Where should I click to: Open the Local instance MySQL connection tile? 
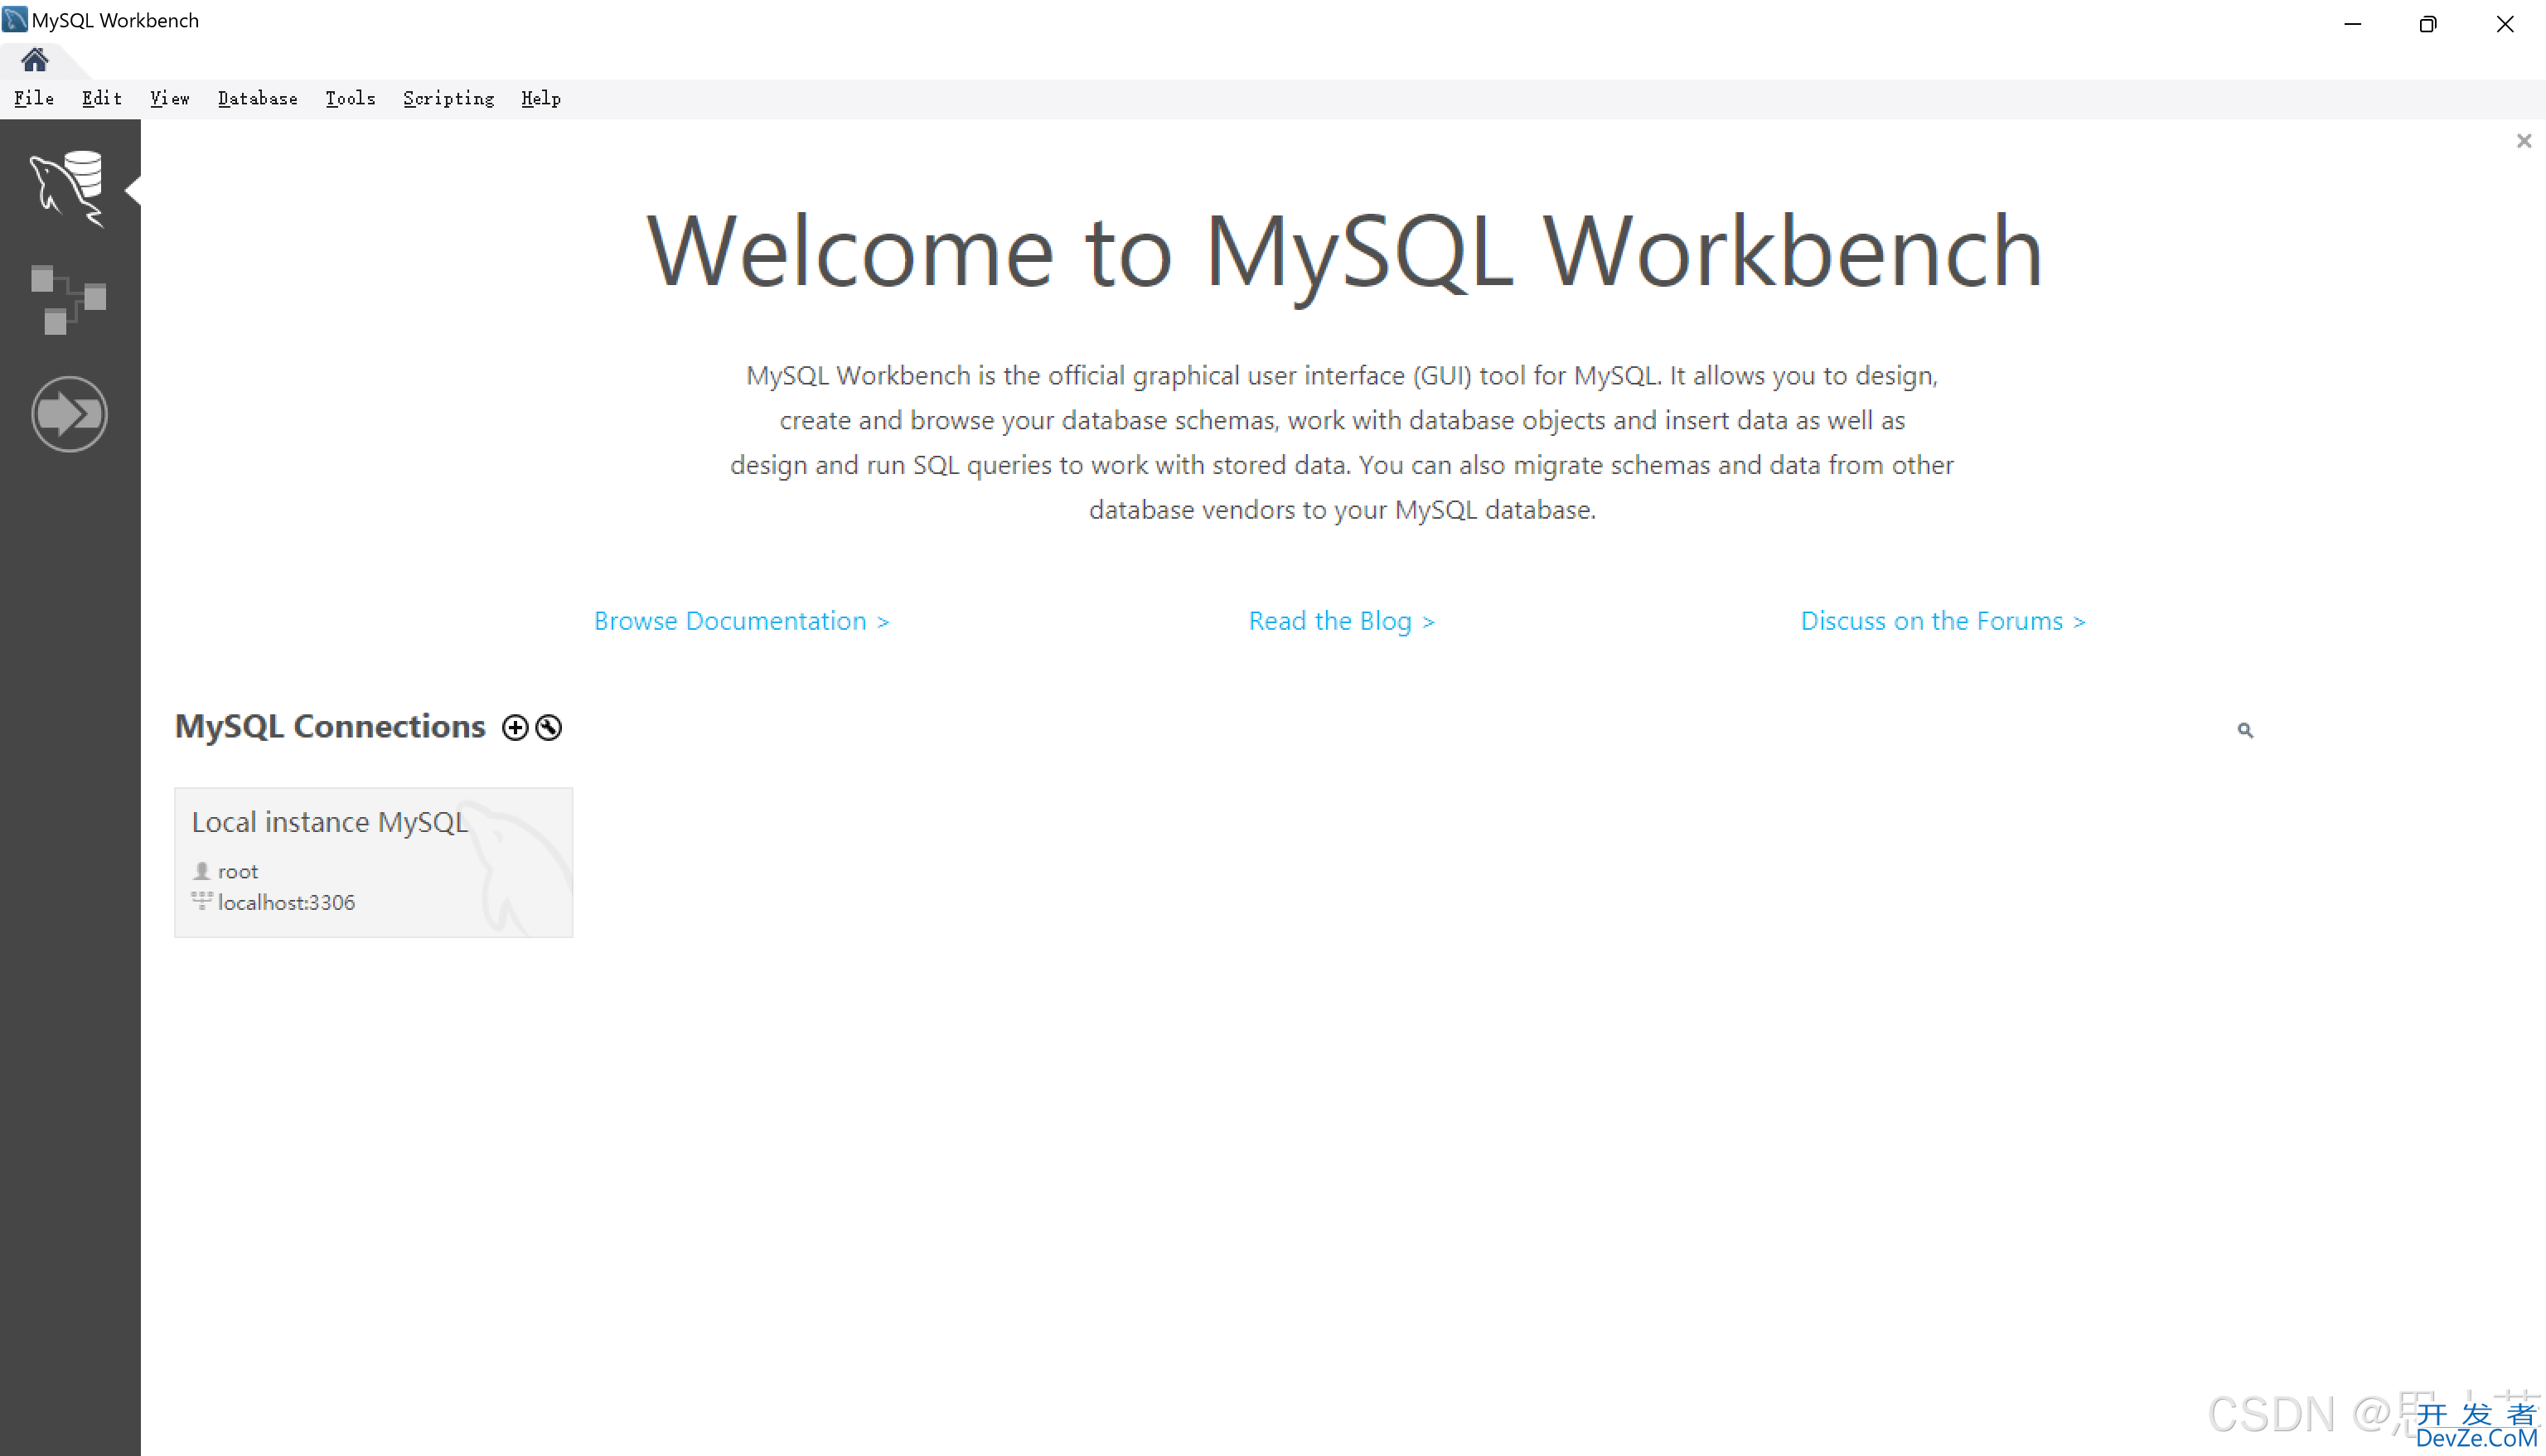373,862
